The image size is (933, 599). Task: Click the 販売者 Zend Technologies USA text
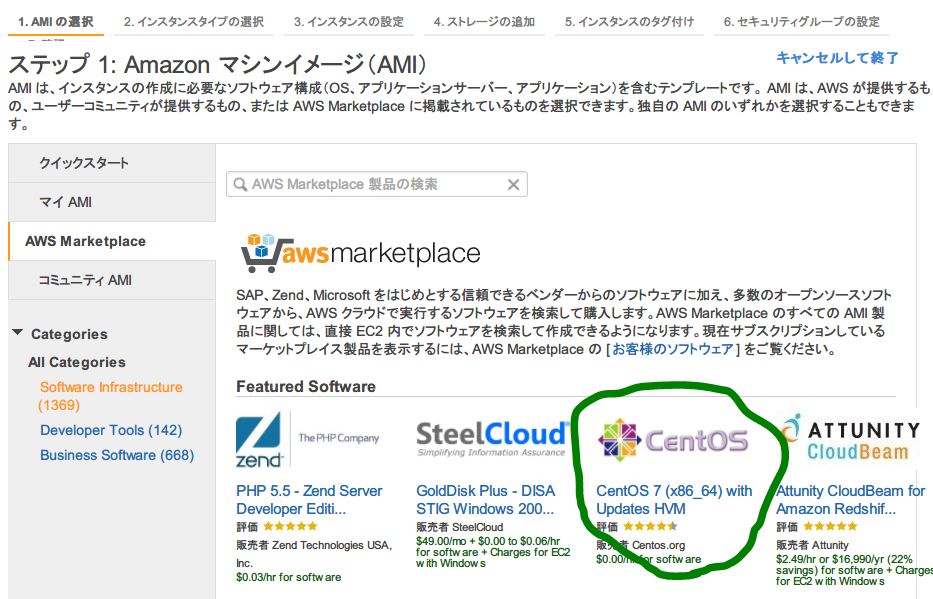(314, 554)
